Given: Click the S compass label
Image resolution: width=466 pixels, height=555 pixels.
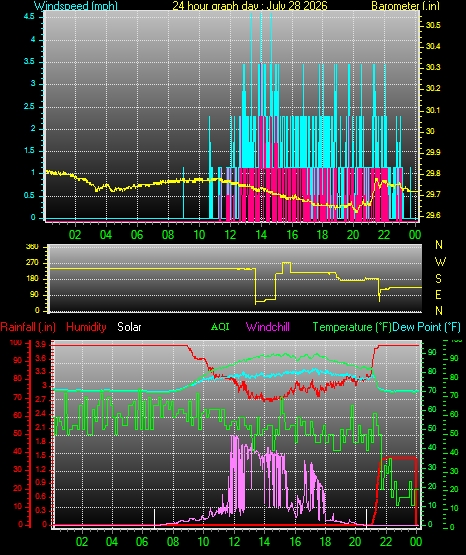Looking at the screenshot, I should (x=438, y=279).
